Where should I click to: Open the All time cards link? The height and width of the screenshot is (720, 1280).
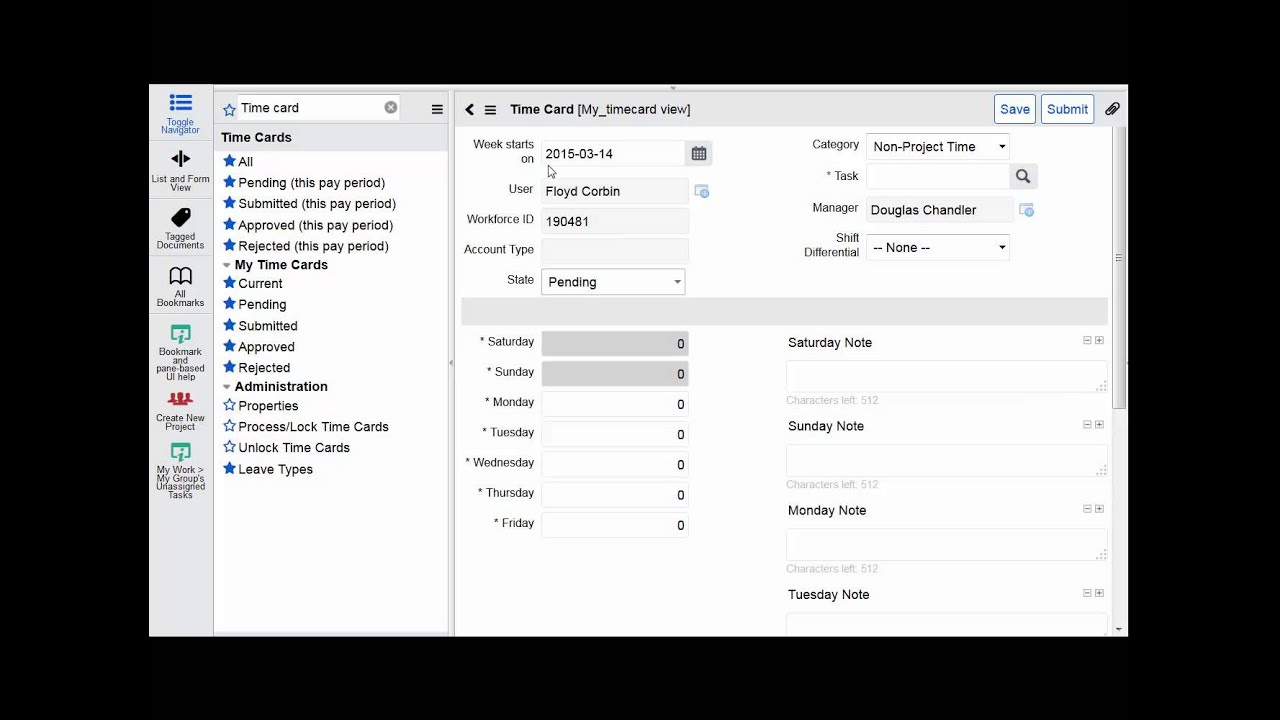[x=245, y=162]
